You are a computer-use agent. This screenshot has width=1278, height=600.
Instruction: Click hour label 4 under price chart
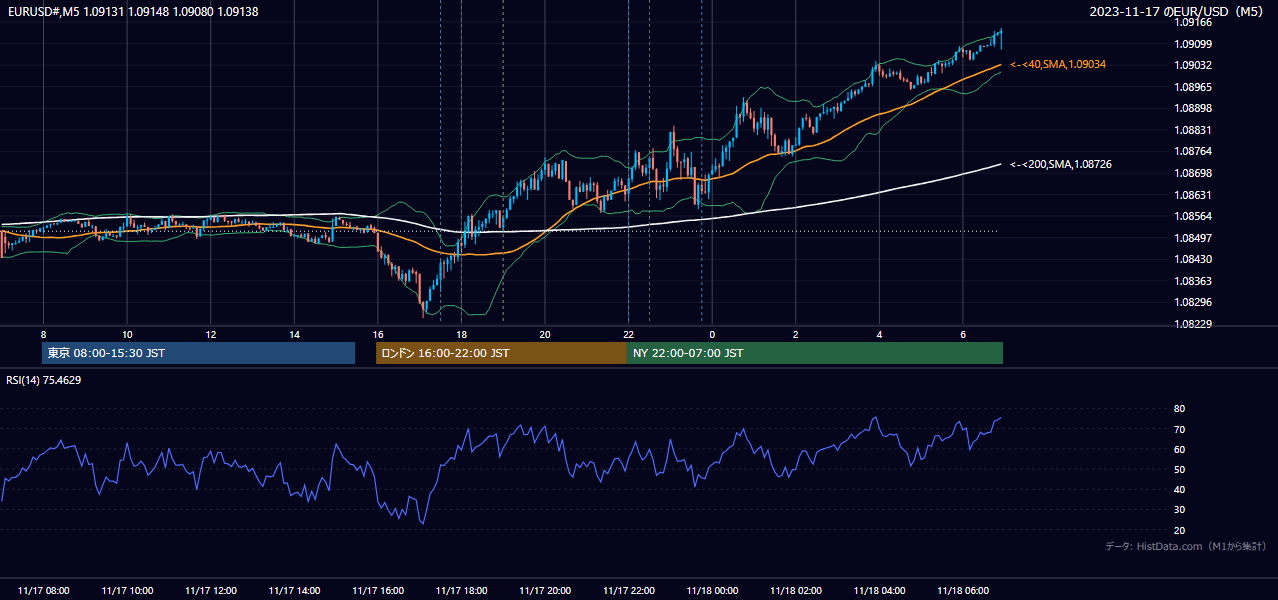tap(879, 335)
